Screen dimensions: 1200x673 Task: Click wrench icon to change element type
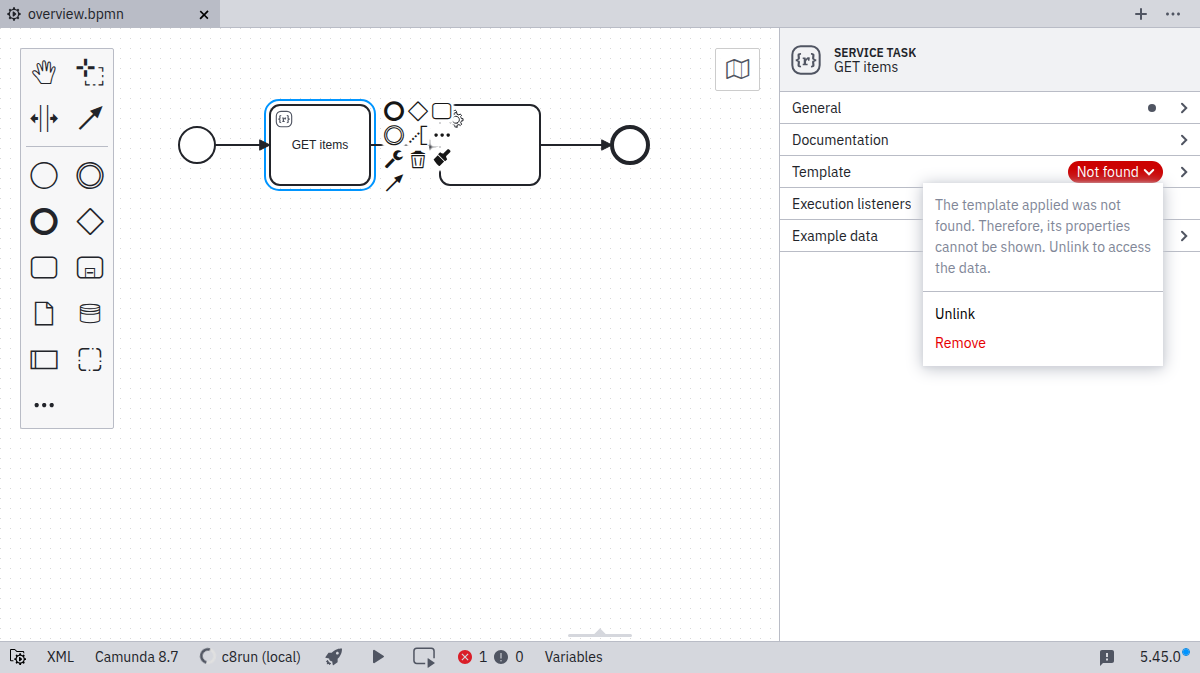(393, 159)
